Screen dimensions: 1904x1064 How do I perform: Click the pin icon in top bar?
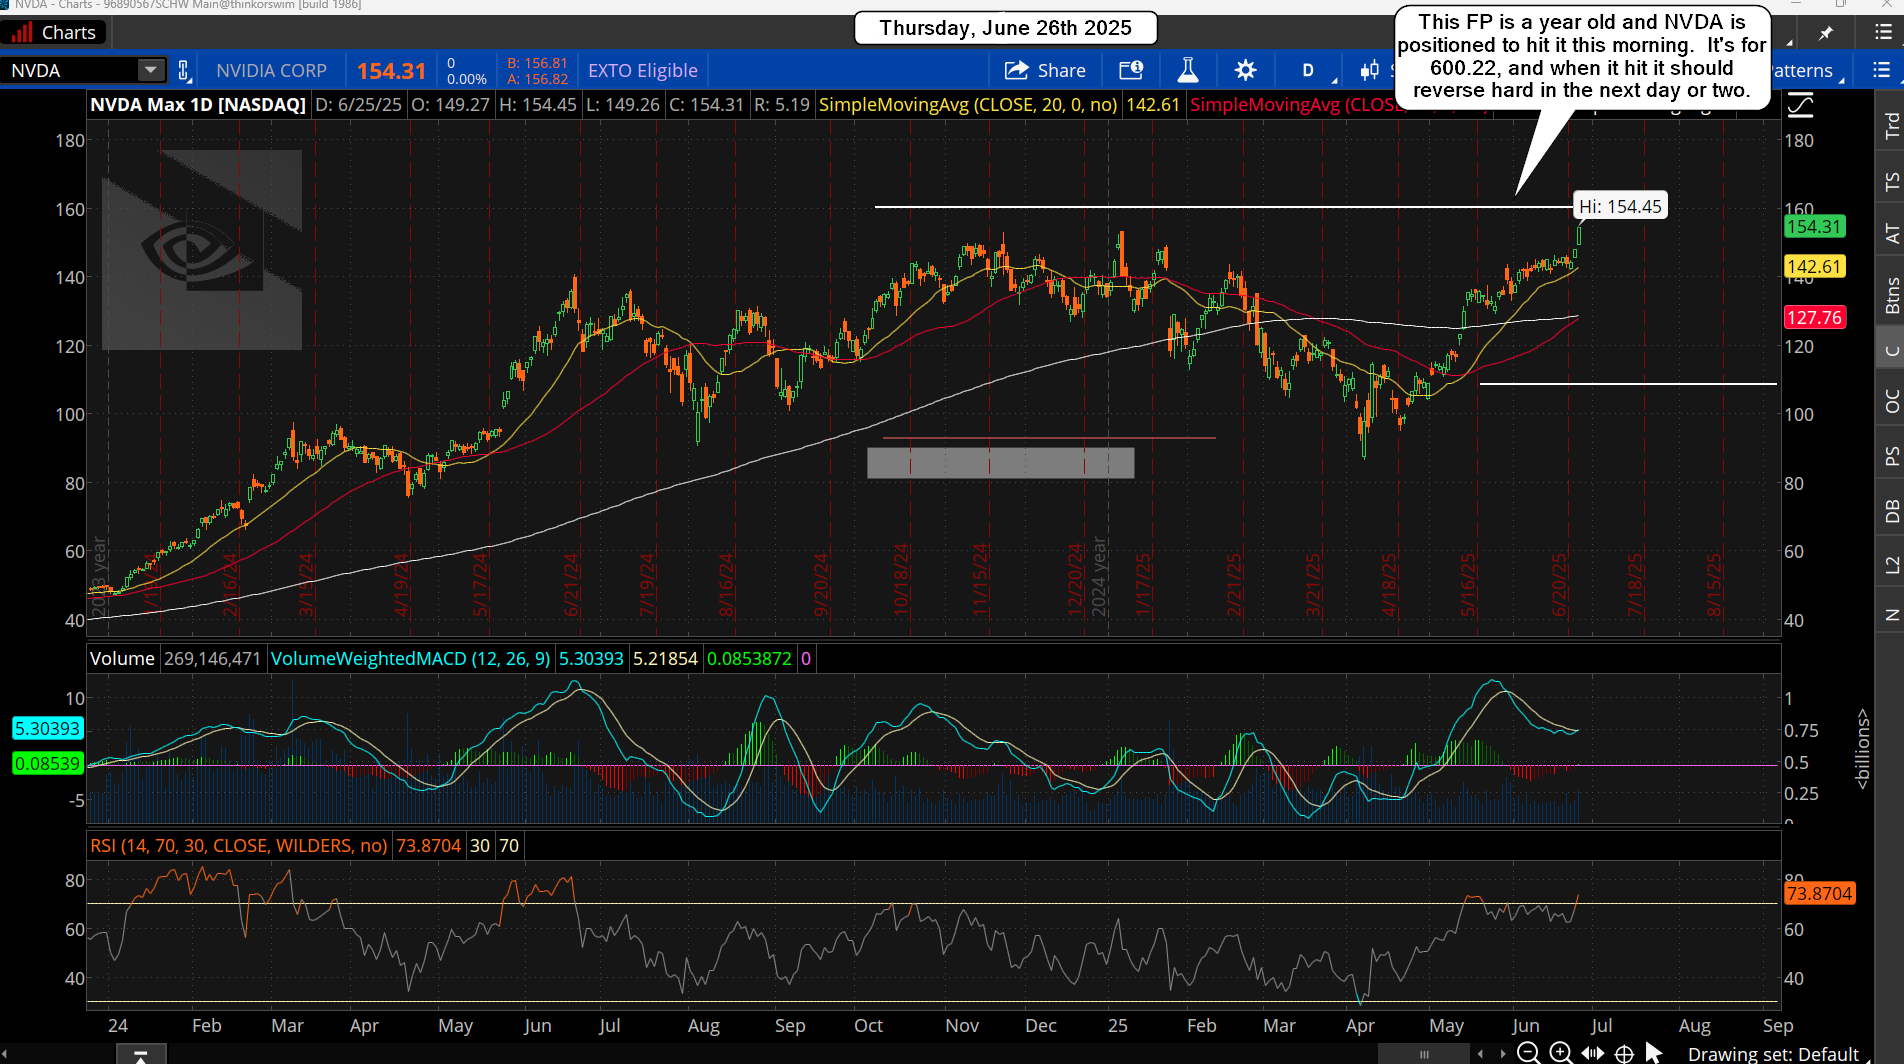coord(1826,33)
